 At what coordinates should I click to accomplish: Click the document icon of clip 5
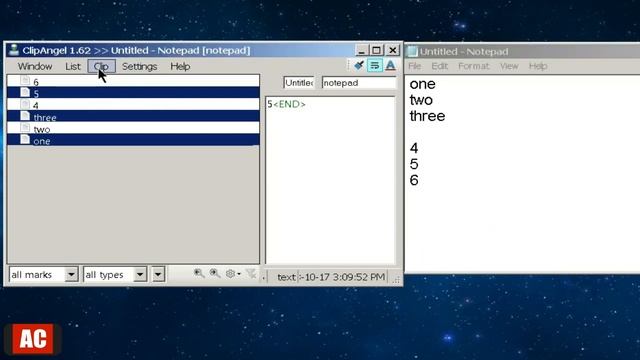click(x=25, y=92)
